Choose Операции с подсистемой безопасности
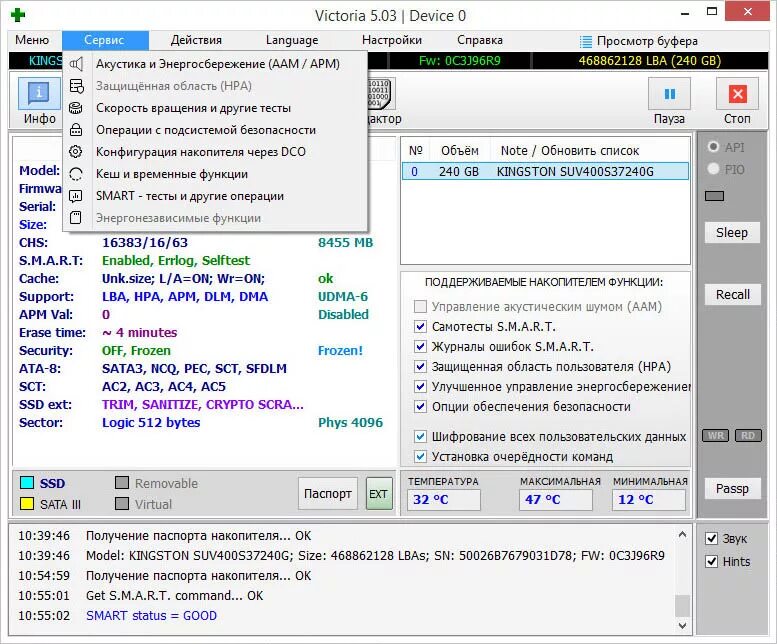 (216, 130)
